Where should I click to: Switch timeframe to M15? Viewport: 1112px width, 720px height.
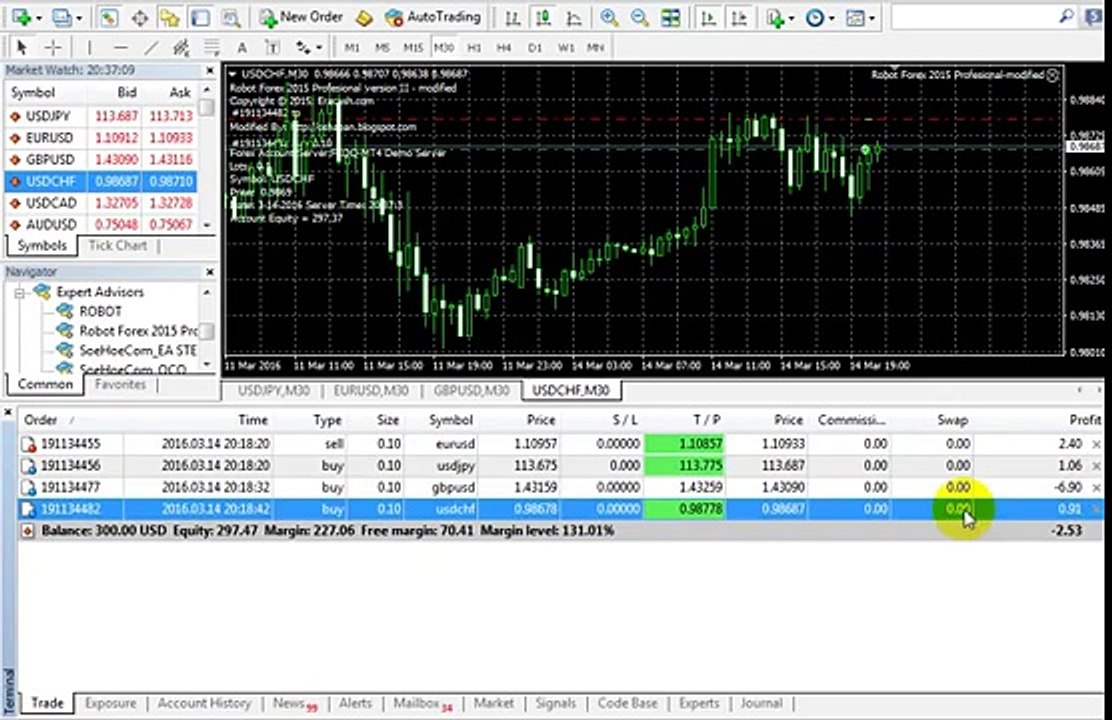point(413,48)
